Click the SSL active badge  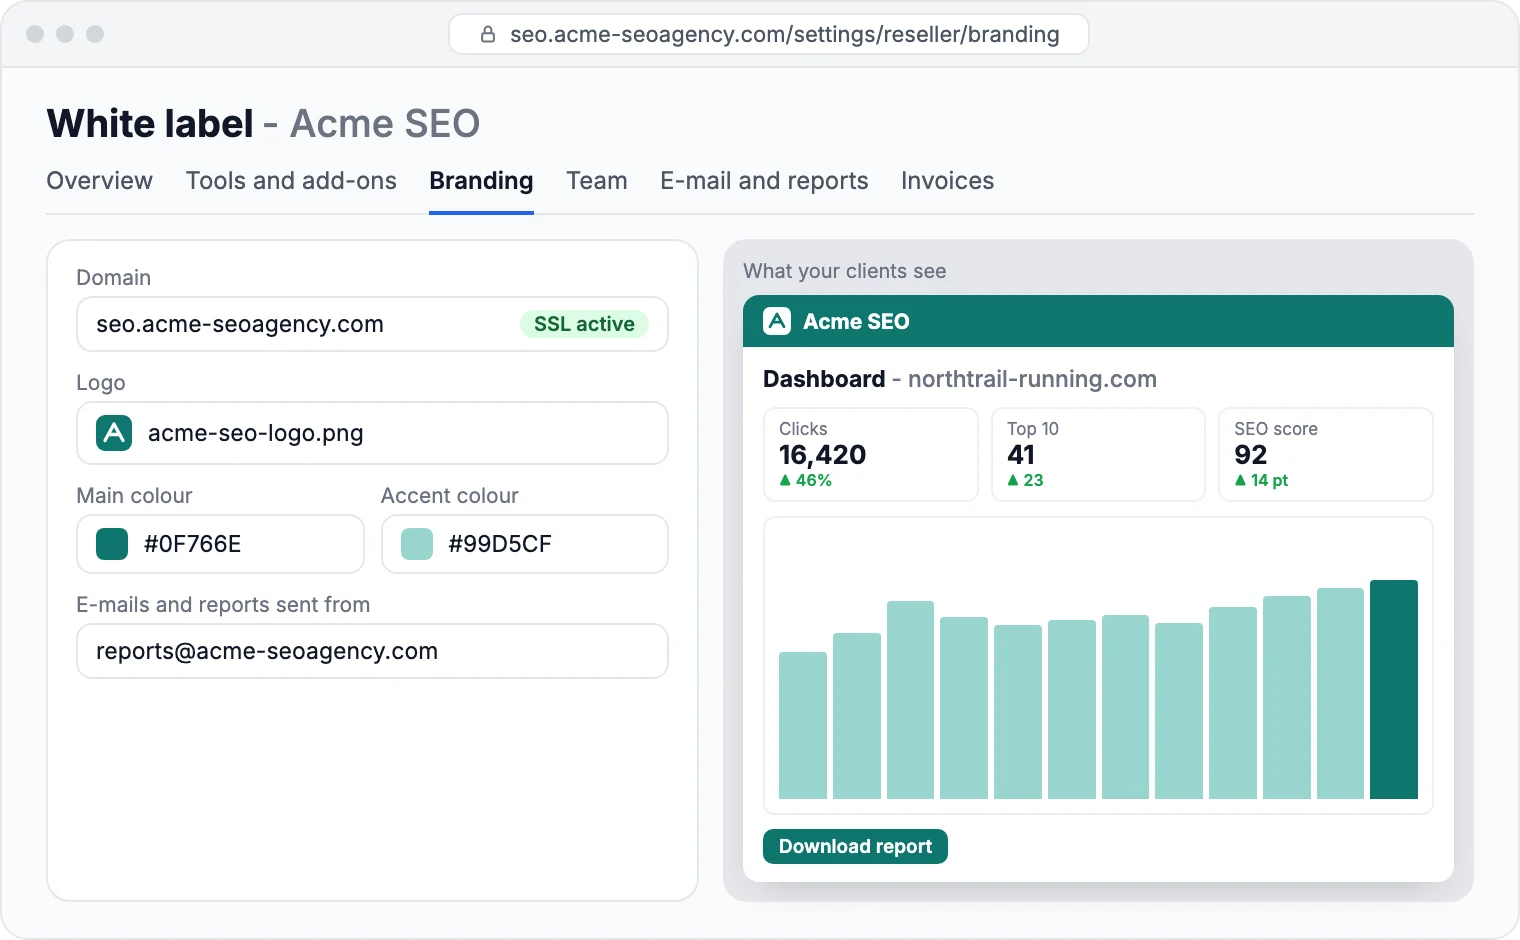(584, 324)
